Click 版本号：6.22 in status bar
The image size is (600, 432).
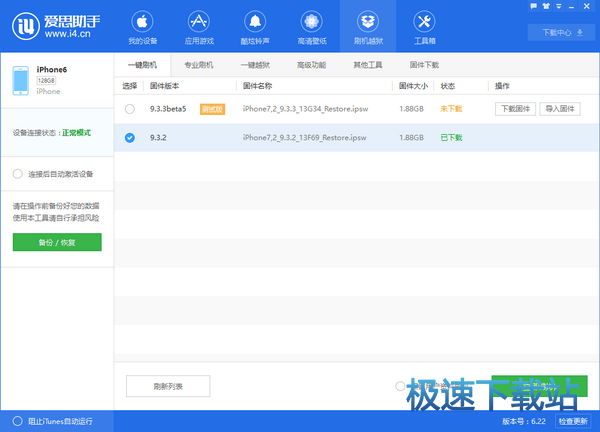524,421
